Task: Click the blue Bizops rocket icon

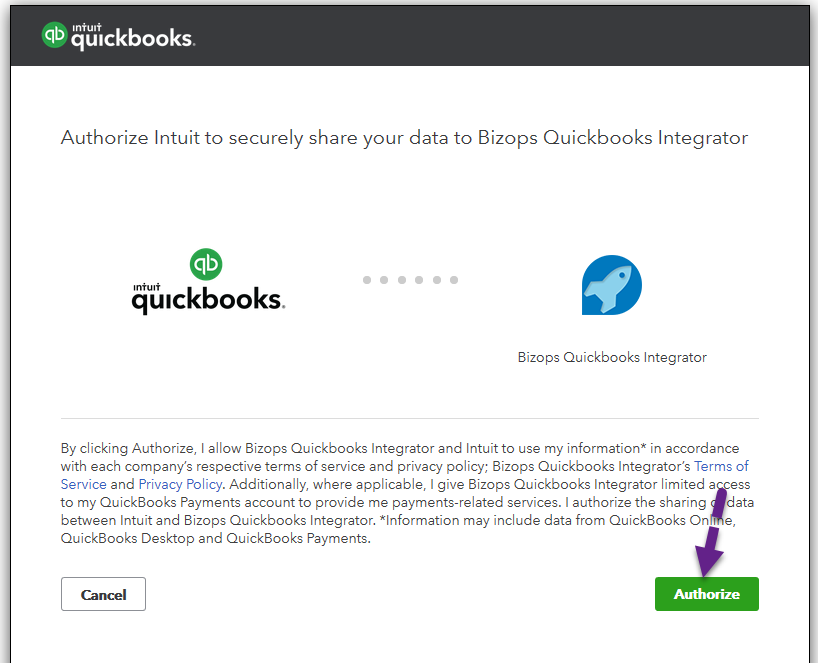Action: click(x=612, y=285)
